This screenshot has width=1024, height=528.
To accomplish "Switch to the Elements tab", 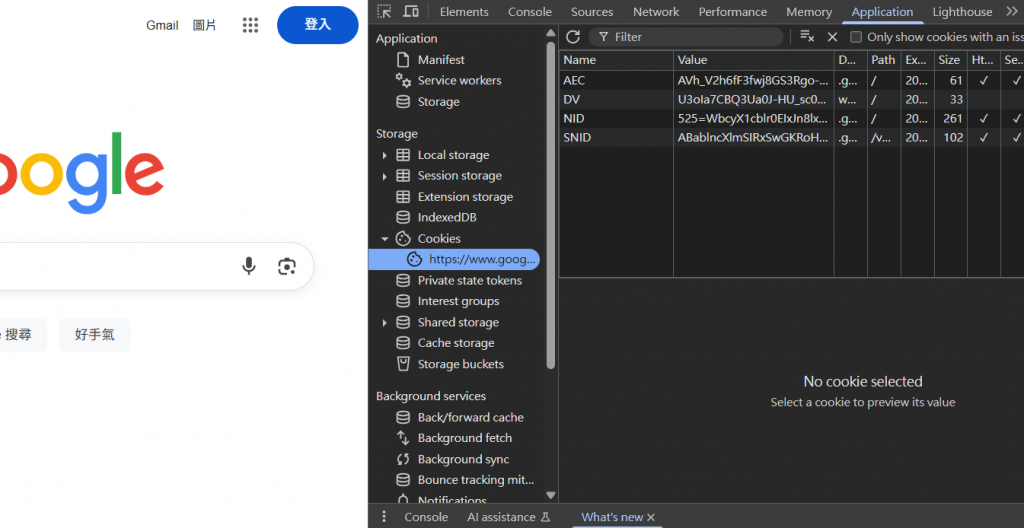I will 464,12.
